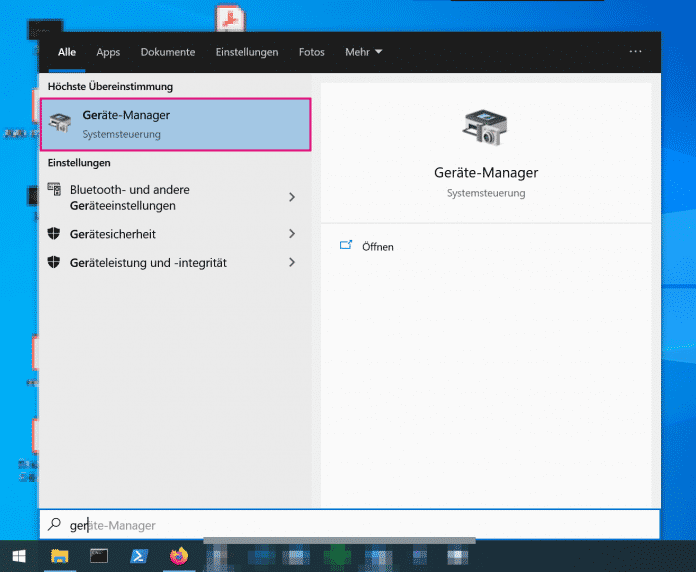
Task: Open the Windows Start button
Action: (18, 555)
